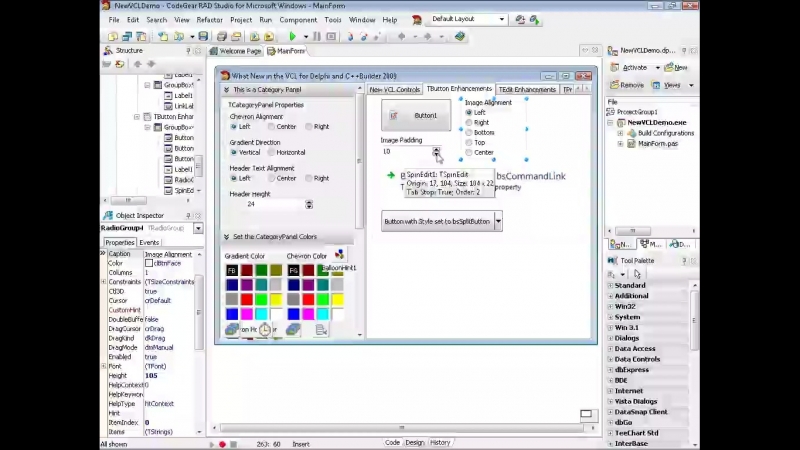Image resolution: width=800 pixels, height=450 pixels.
Task: Click the green arrow command link icon
Action: coord(391,175)
